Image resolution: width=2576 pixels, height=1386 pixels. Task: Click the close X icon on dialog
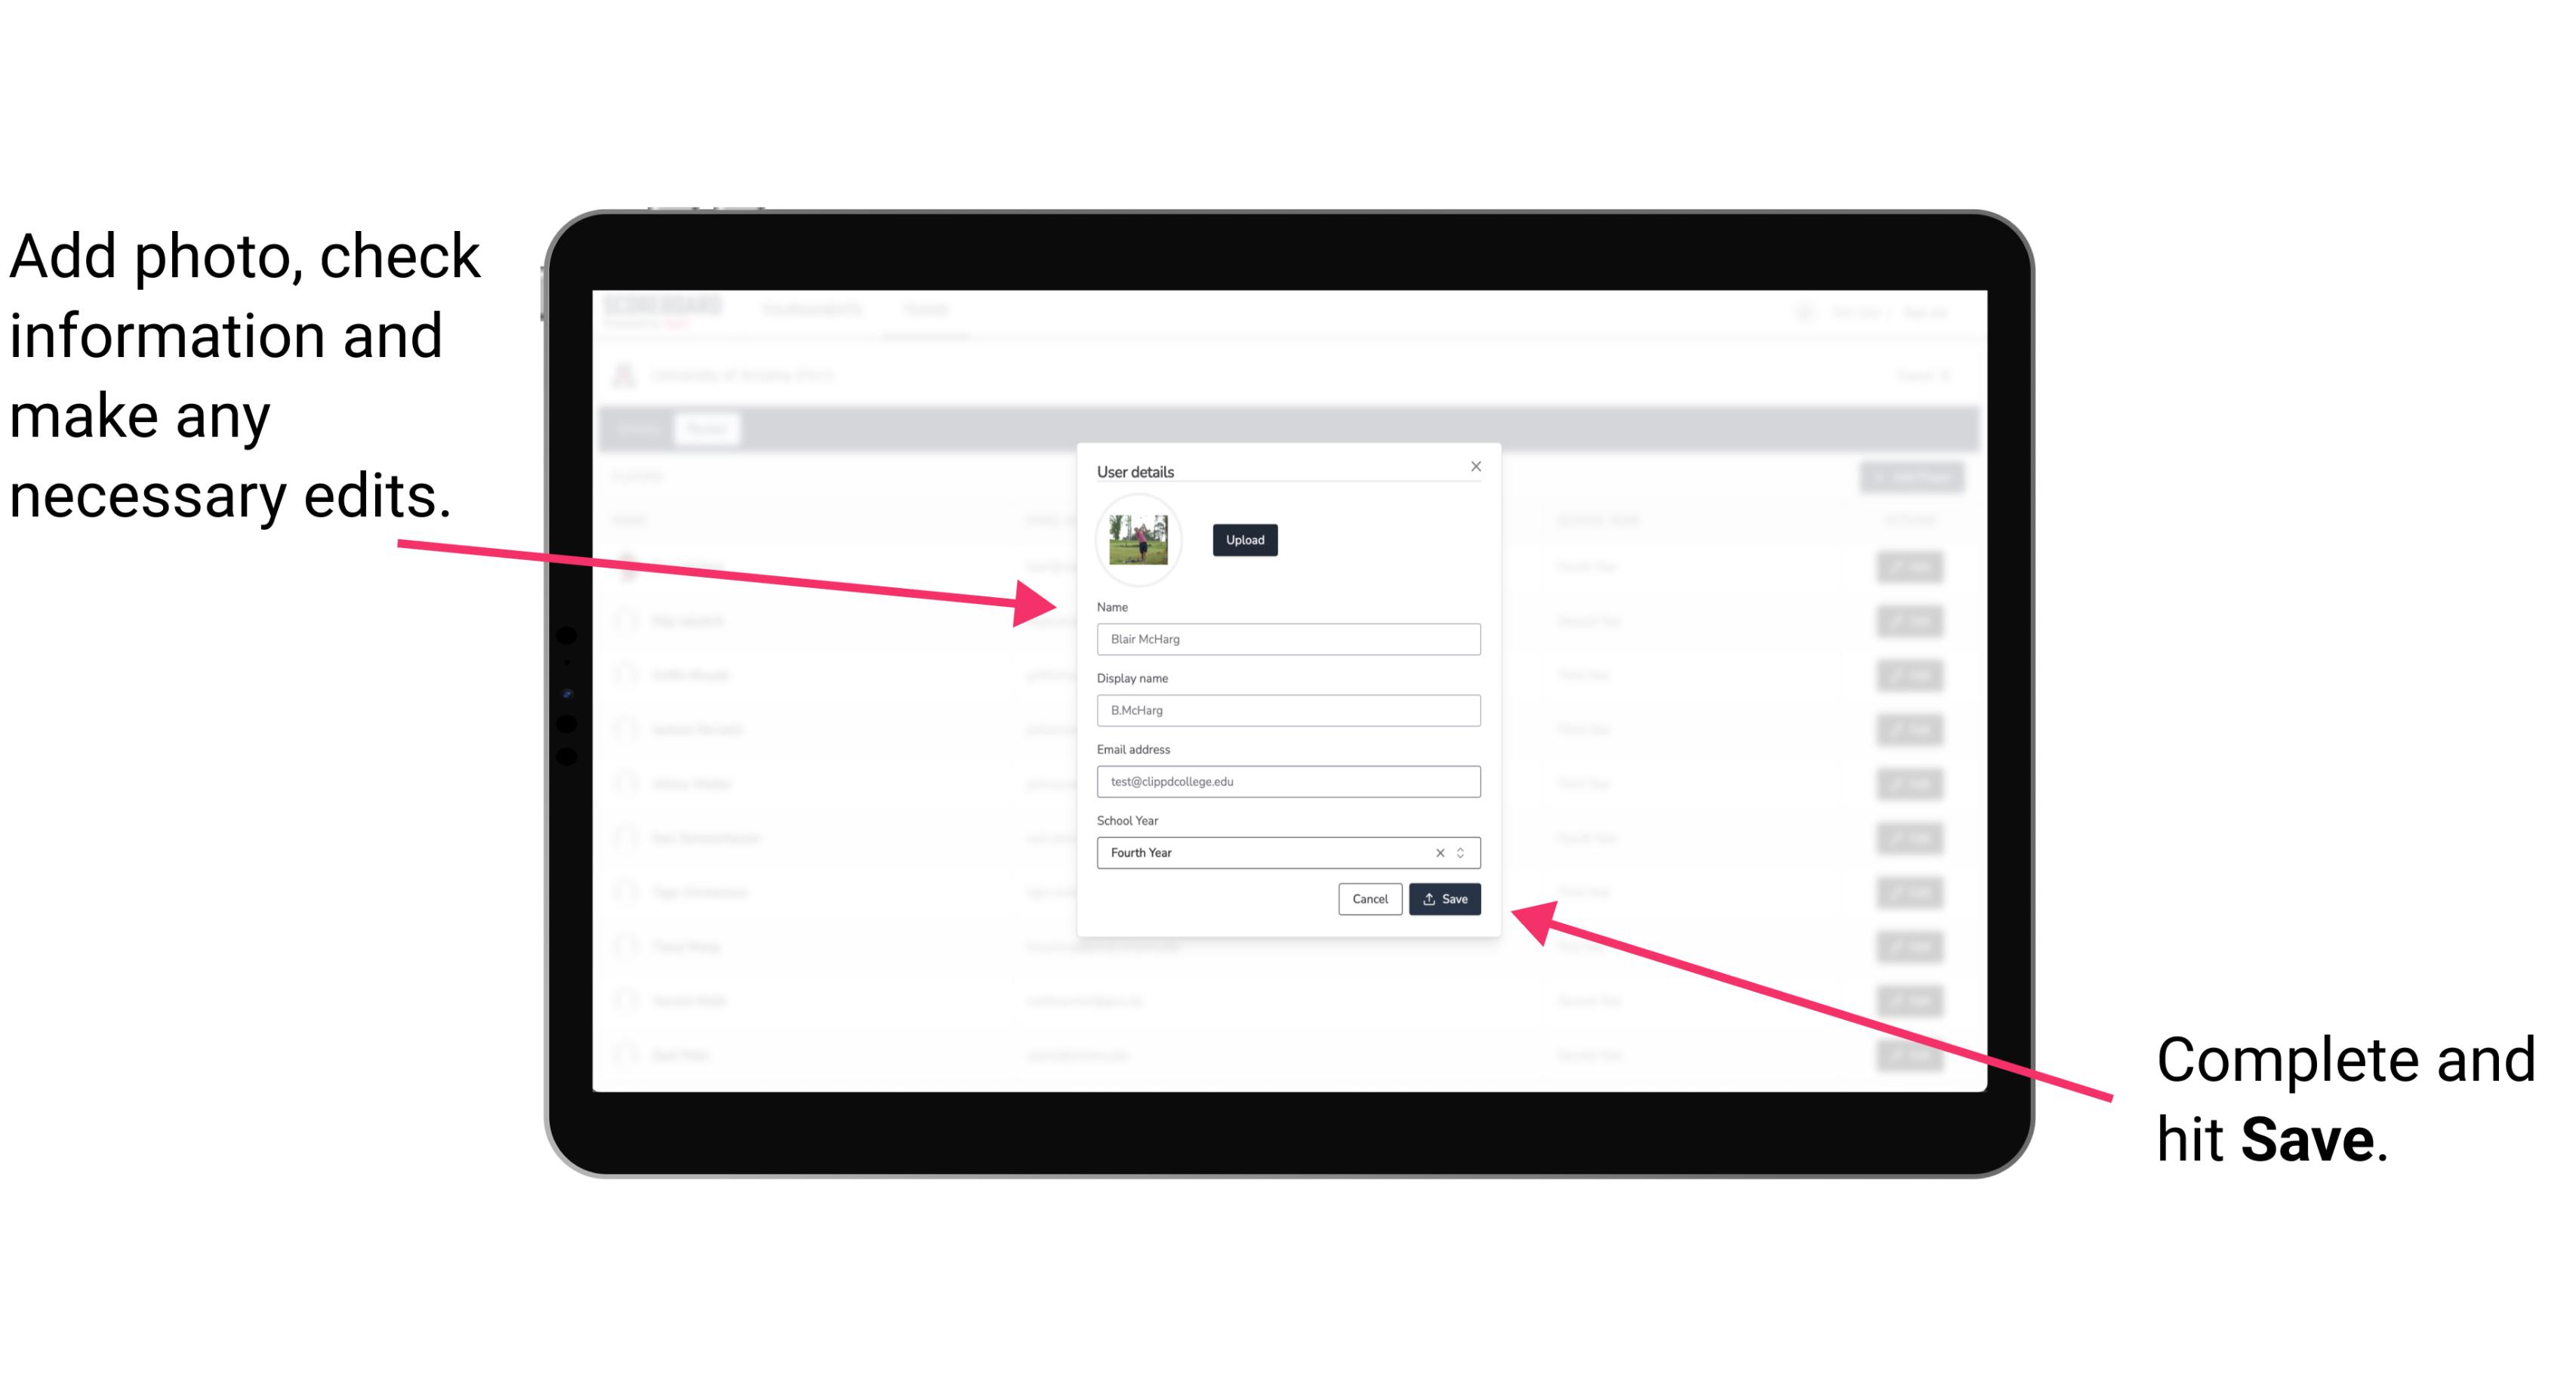1475,464
